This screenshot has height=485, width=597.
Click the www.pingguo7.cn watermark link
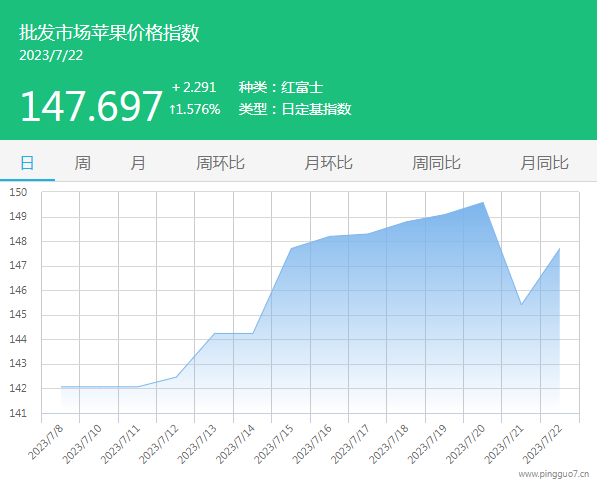[554, 474]
